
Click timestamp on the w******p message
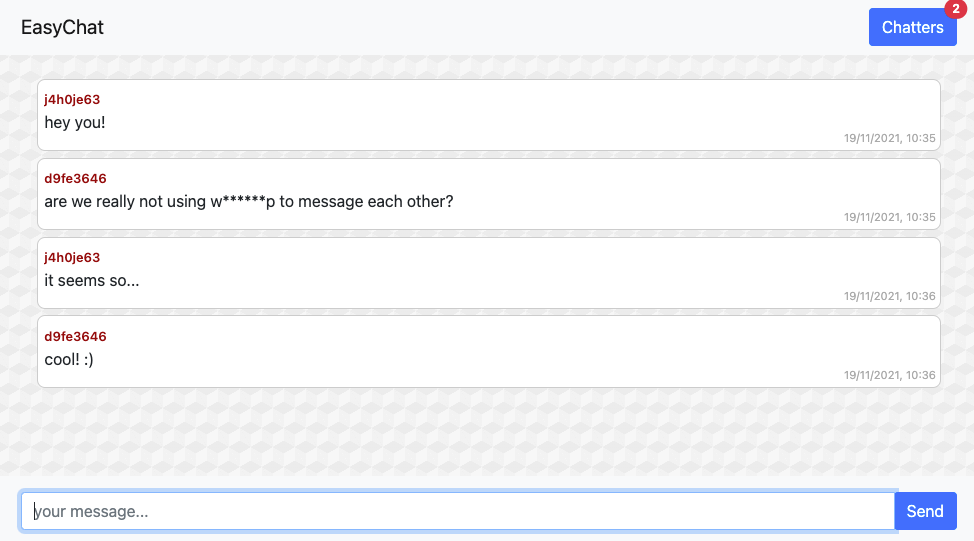pos(889,217)
